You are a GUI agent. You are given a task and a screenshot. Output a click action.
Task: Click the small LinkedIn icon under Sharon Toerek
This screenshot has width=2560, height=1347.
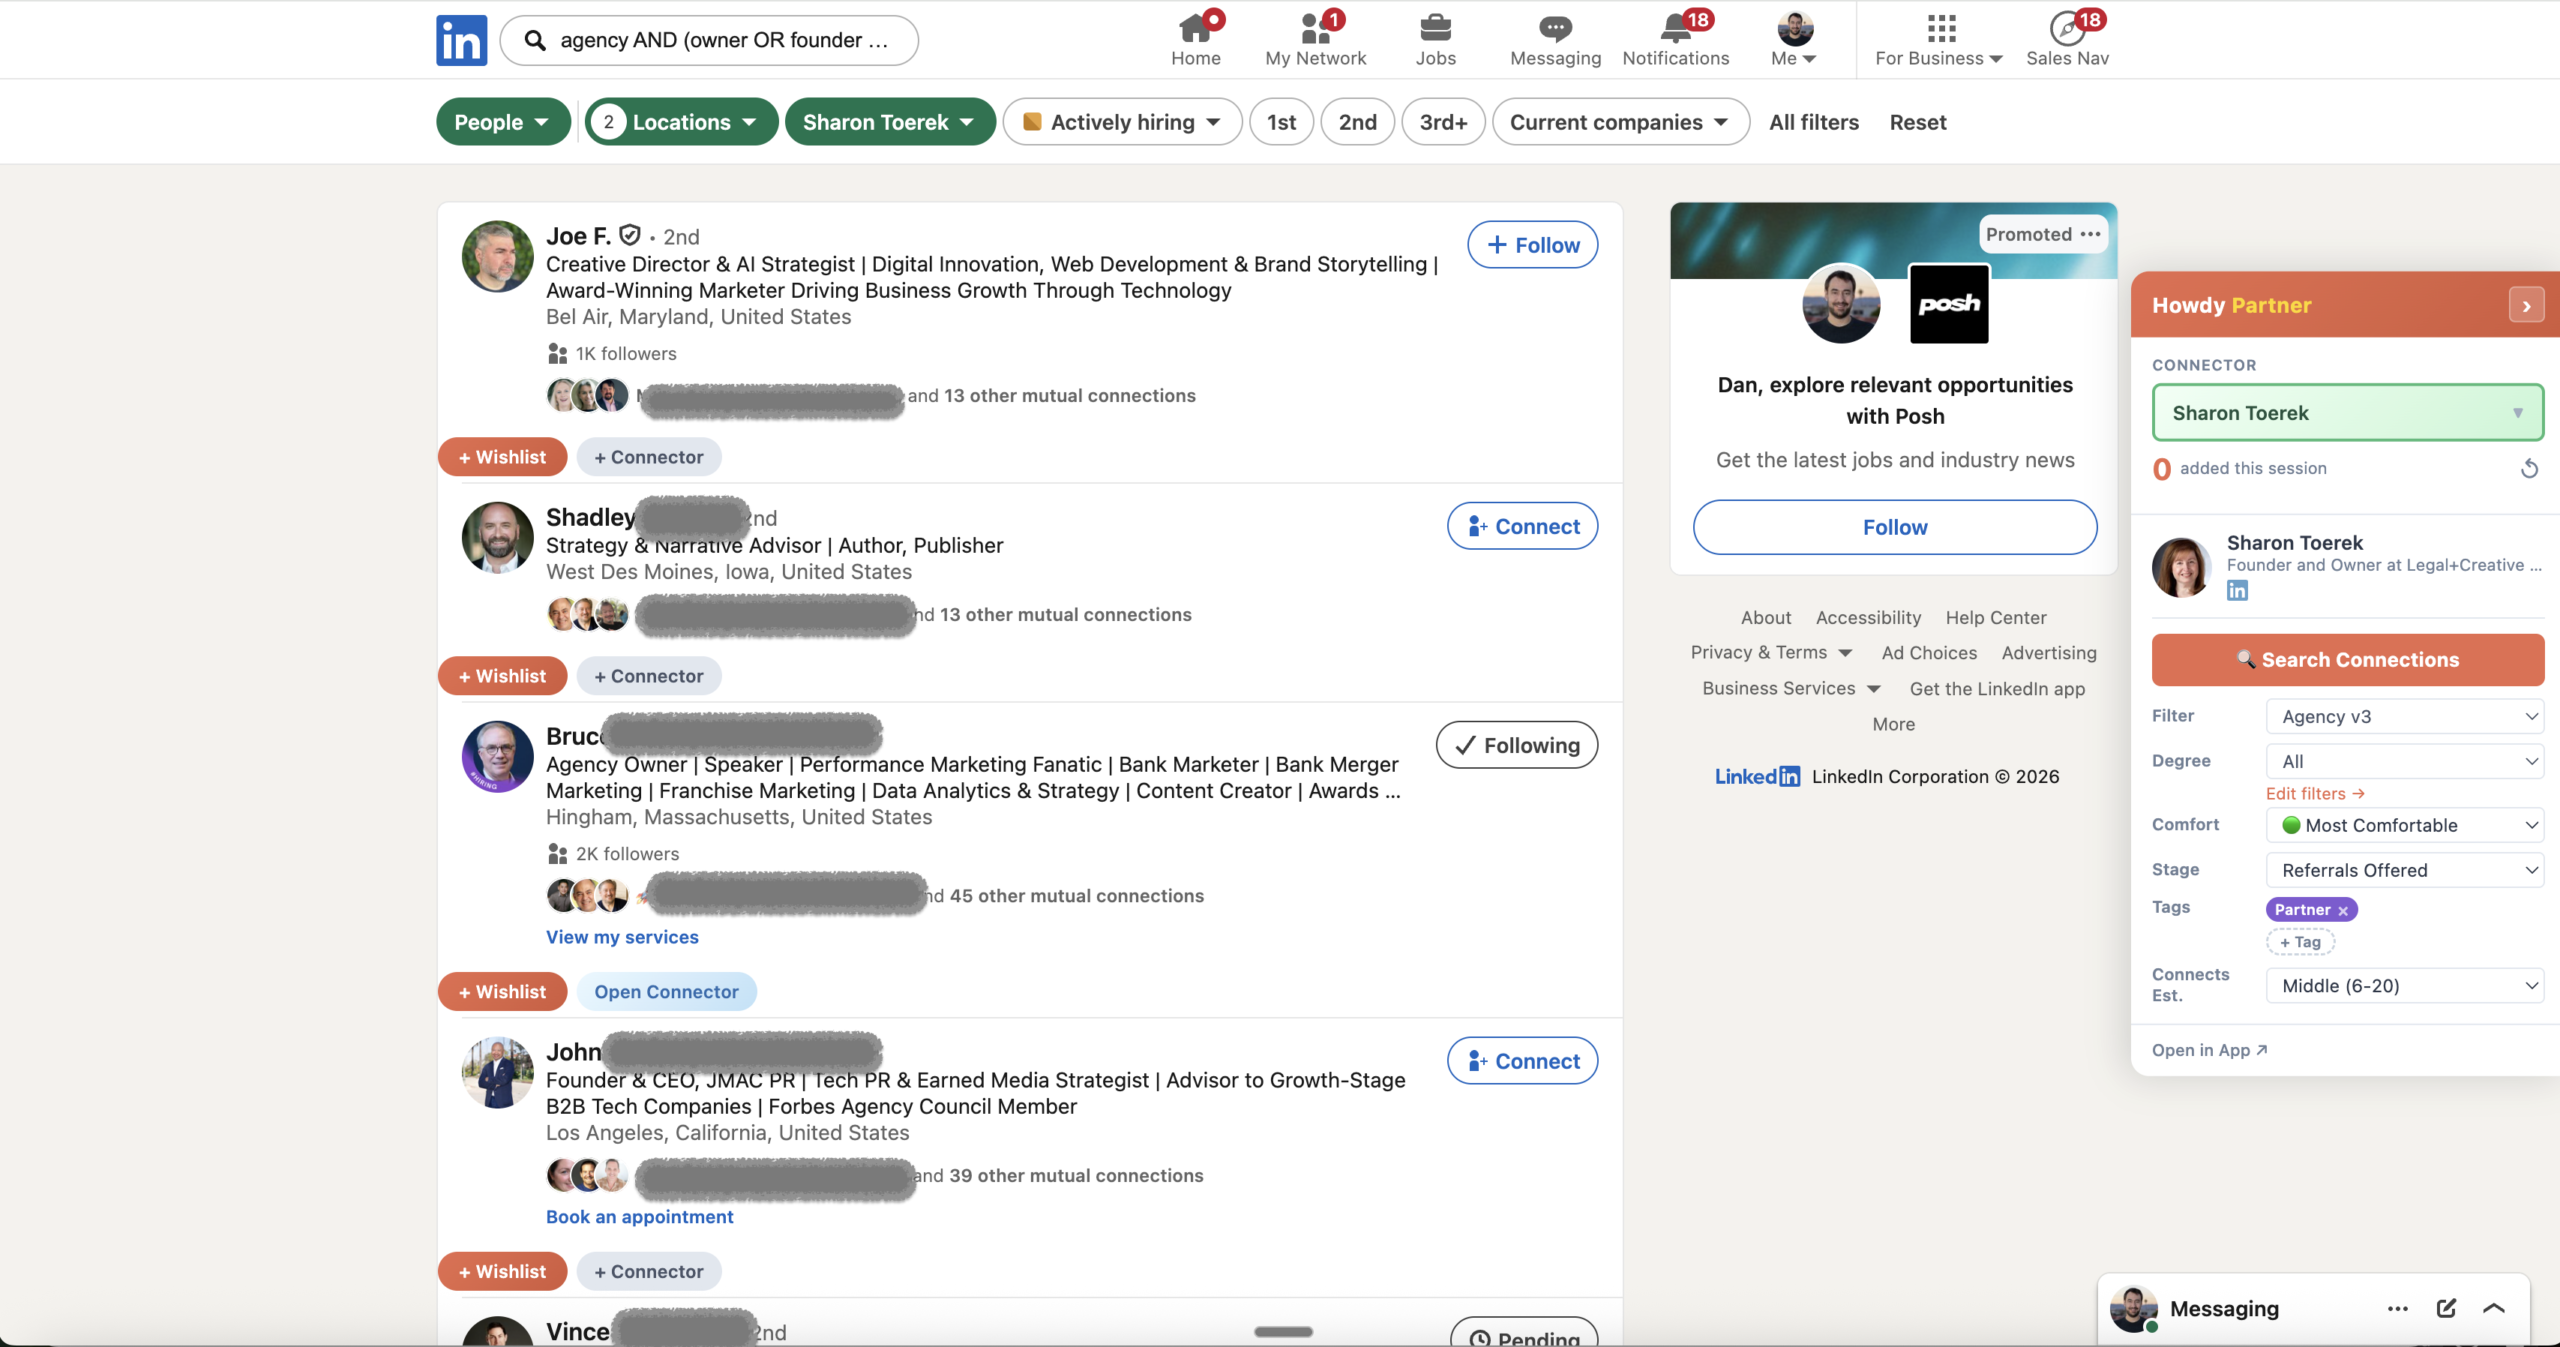coord(2237,591)
